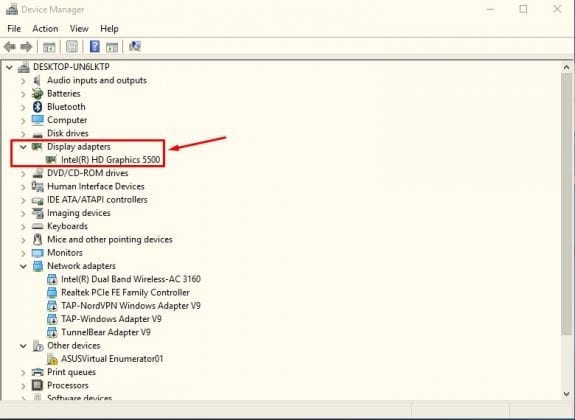Open the View menu
The height and width of the screenshot is (420, 575).
[x=79, y=29]
